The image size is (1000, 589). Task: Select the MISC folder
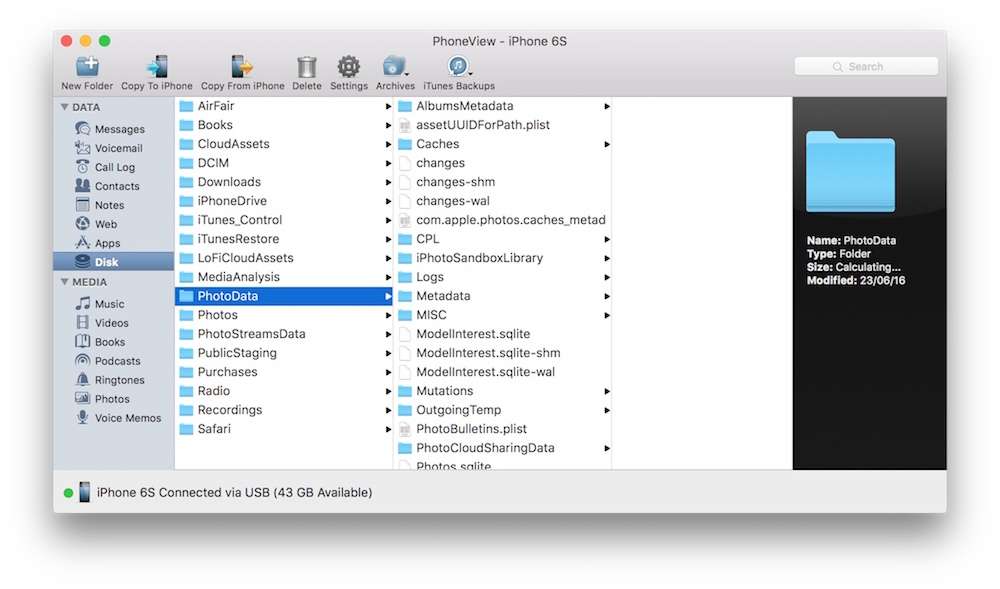tap(503, 315)
